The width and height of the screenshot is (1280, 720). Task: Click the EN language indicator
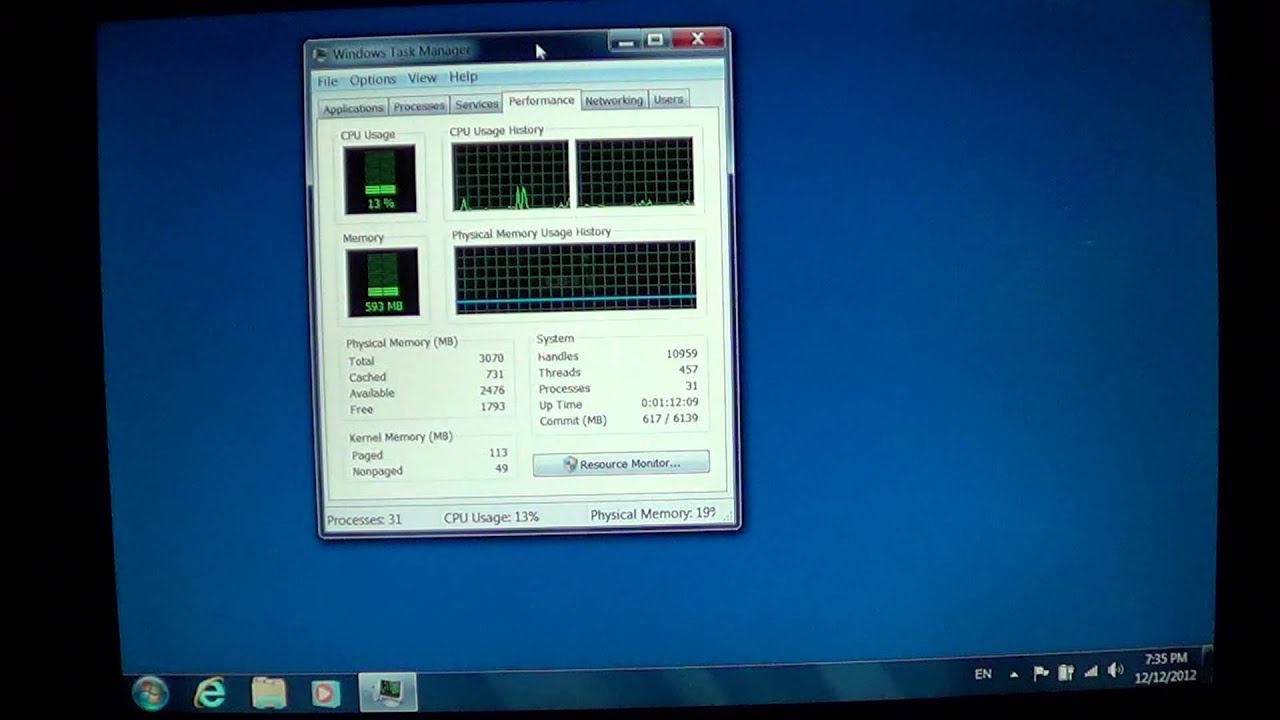coord(983,674)
